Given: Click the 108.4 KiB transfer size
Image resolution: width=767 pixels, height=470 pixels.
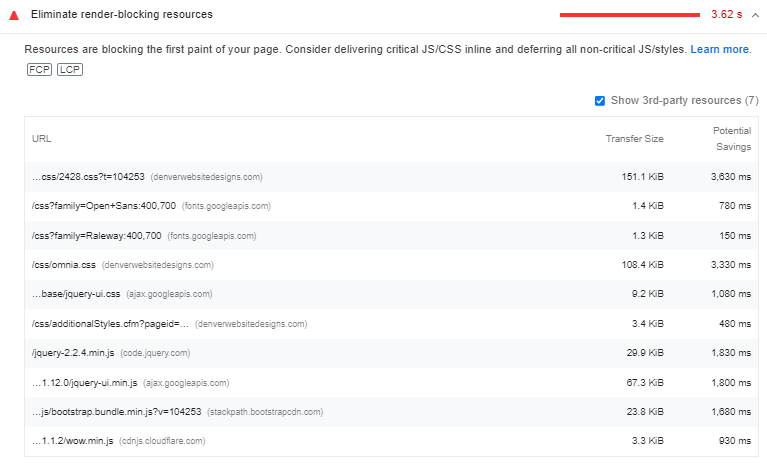Looking at the screenshot, I should [642, 265].
